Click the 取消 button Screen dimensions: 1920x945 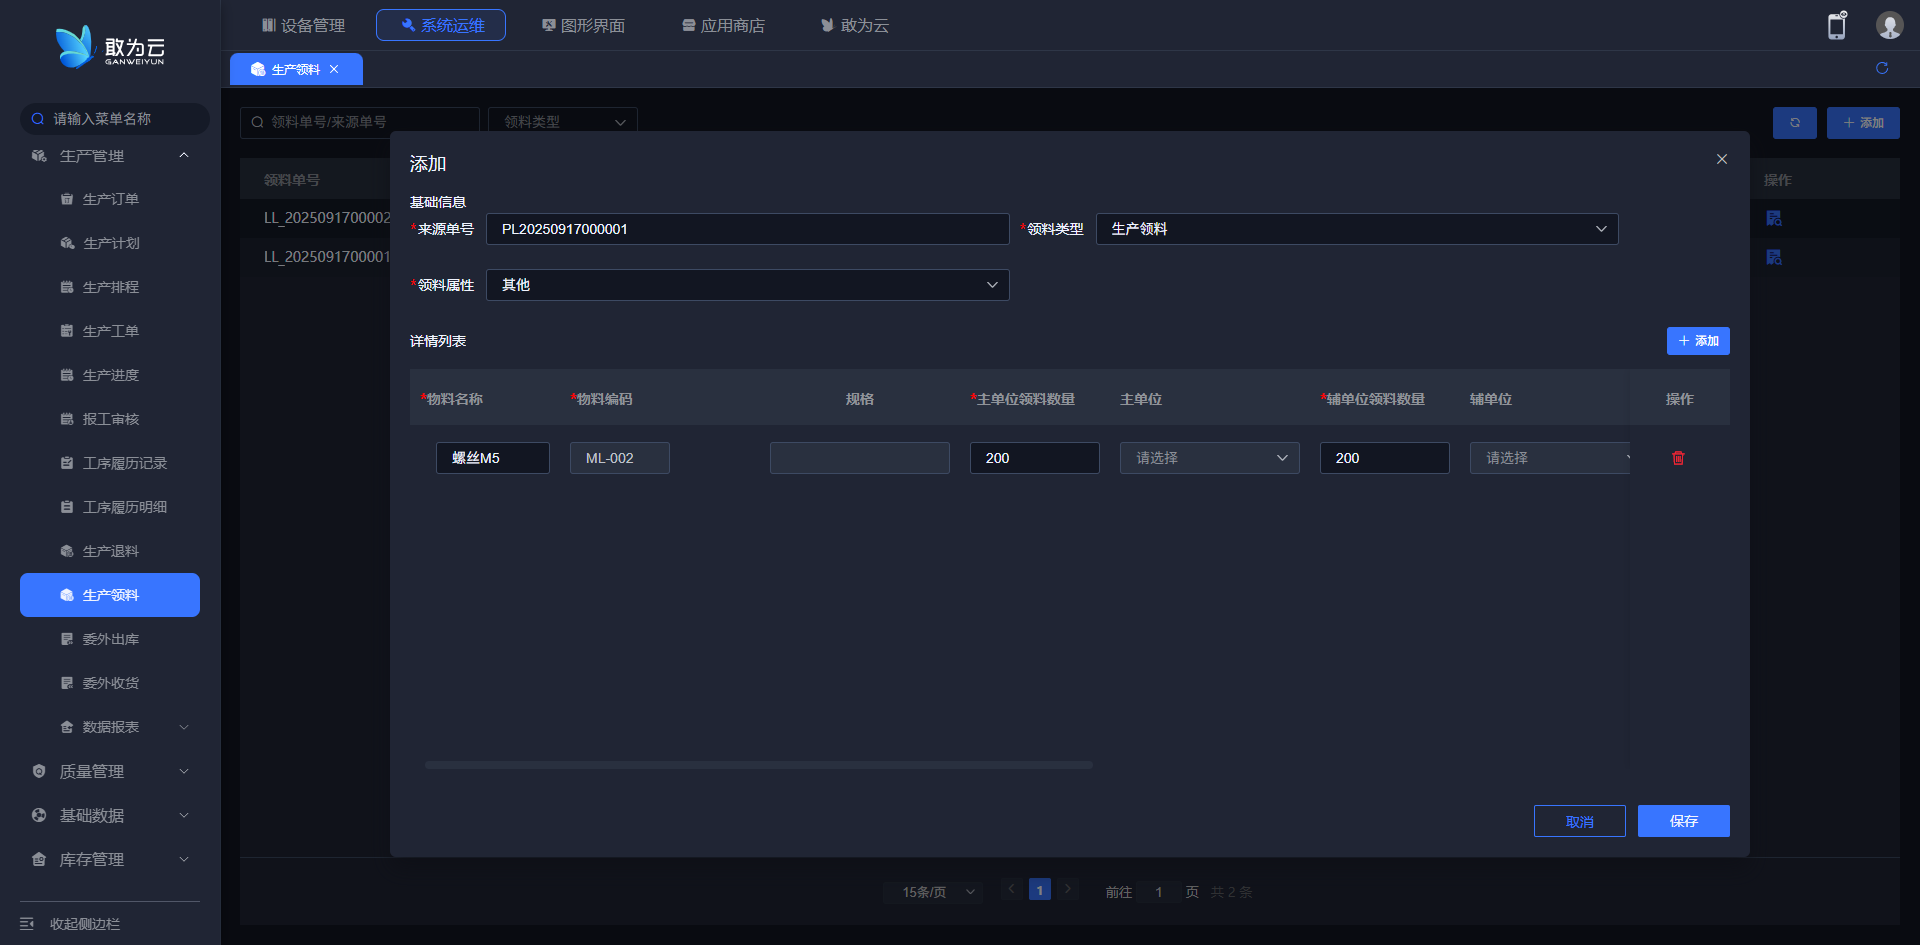[1579, 821]
